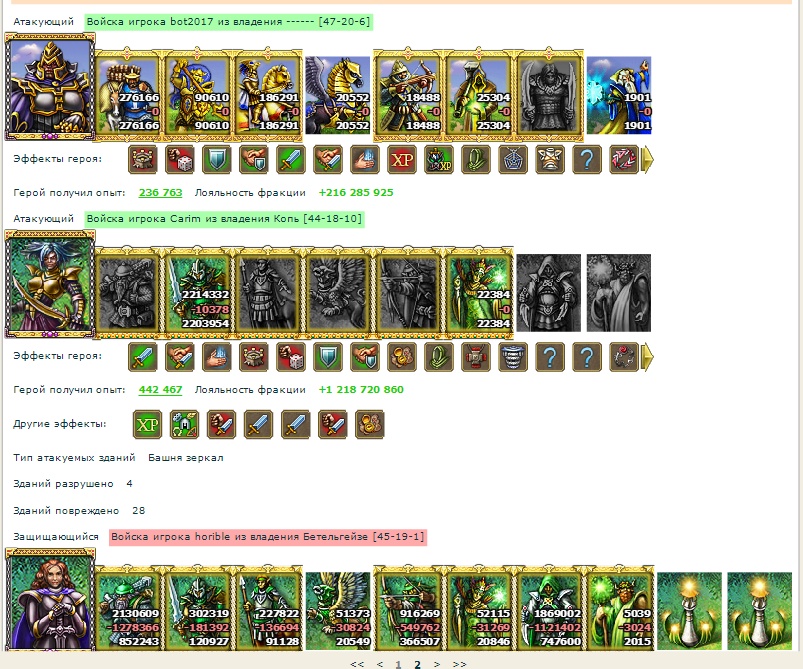Image resolution: width=803 pixels, height=669 pixels.
Task: Click the first question mark icon for Carim
Action: click(550, 357)
